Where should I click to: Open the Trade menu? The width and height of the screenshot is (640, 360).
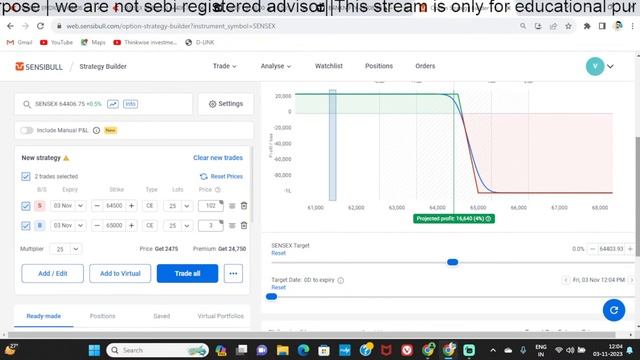[224, 66]
